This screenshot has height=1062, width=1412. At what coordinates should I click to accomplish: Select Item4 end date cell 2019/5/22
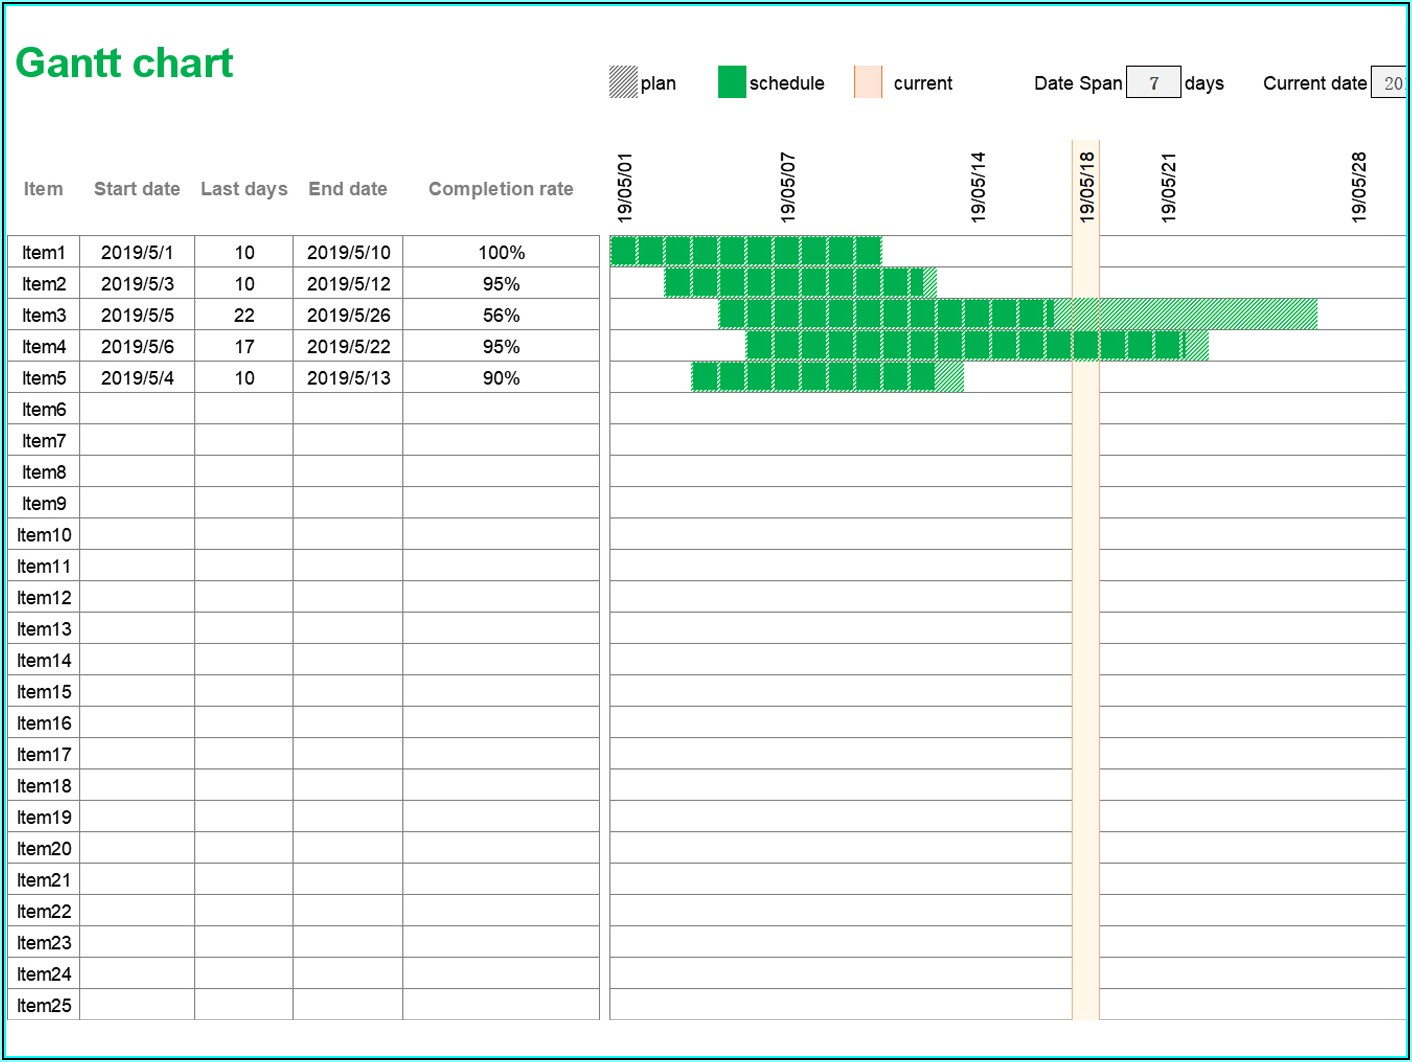click(348, 347)
